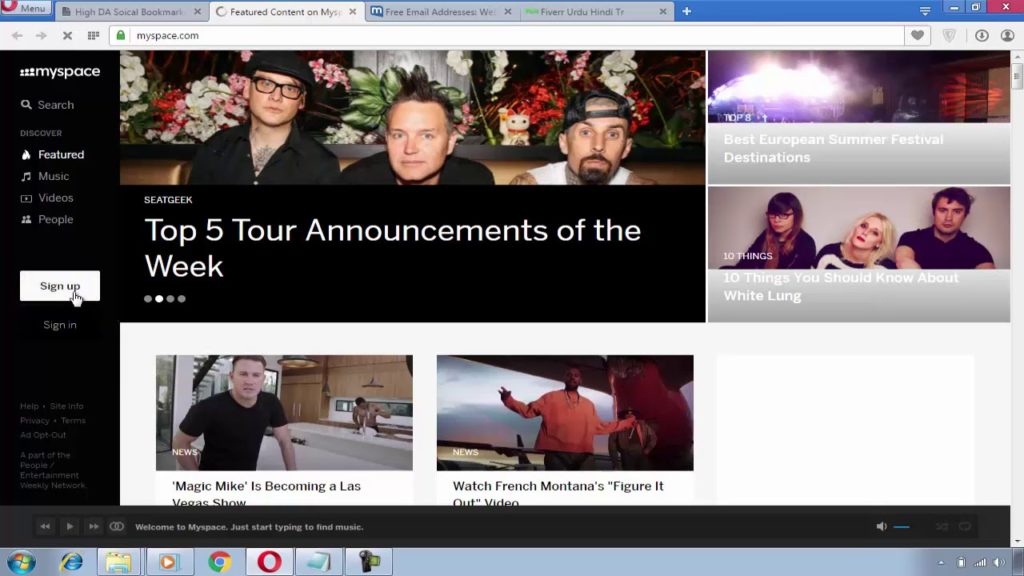Select the first carousel dot
This screenshot has width=1024, height=576.
148,298
